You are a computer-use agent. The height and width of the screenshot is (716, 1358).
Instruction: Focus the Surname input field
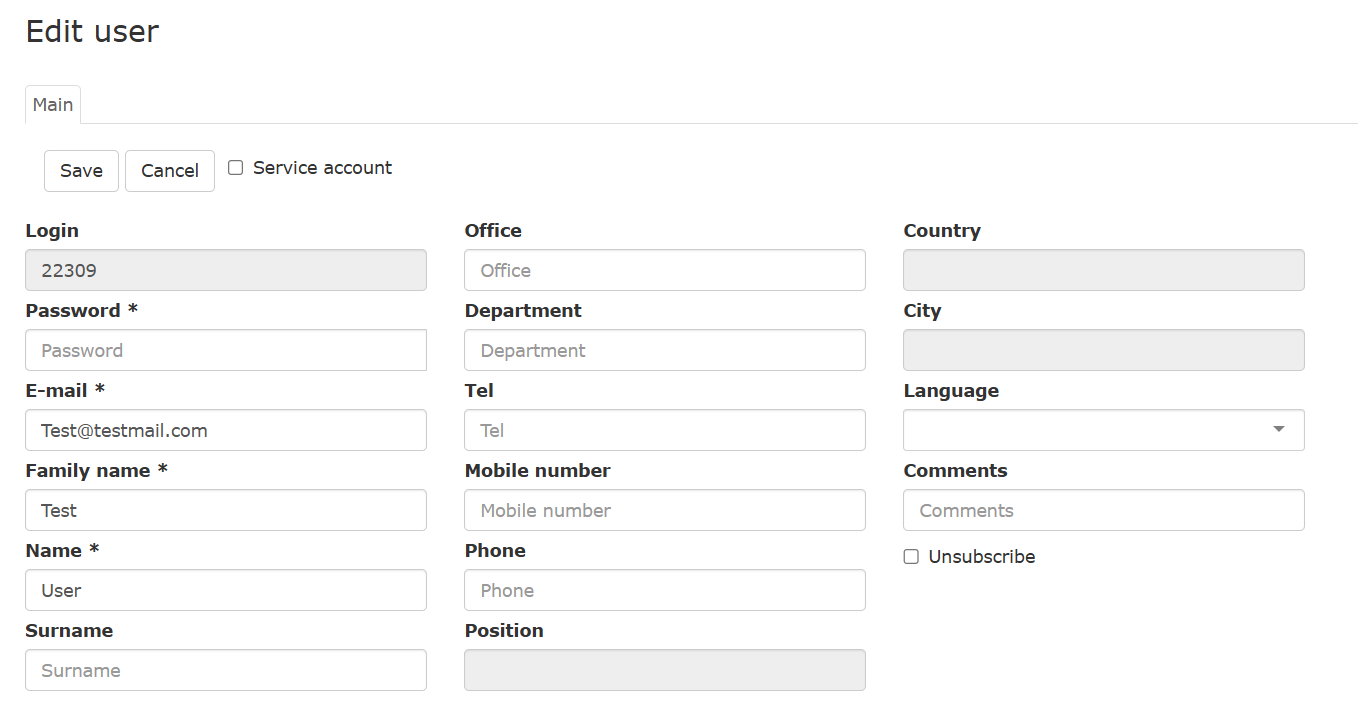pos(225,670)
